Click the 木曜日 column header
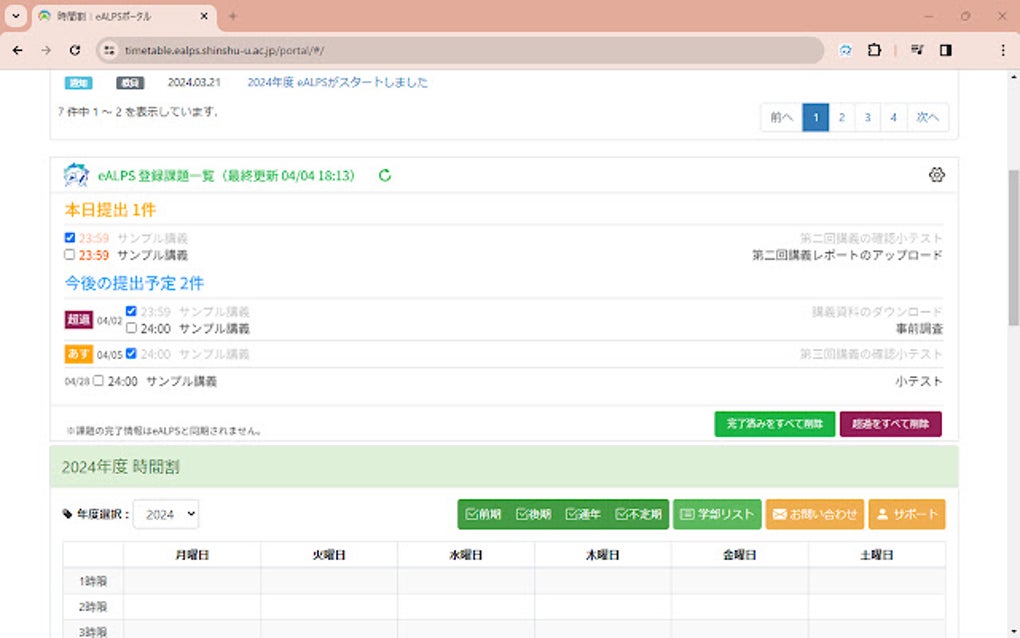1020x638 pixels. click(602, 555)
